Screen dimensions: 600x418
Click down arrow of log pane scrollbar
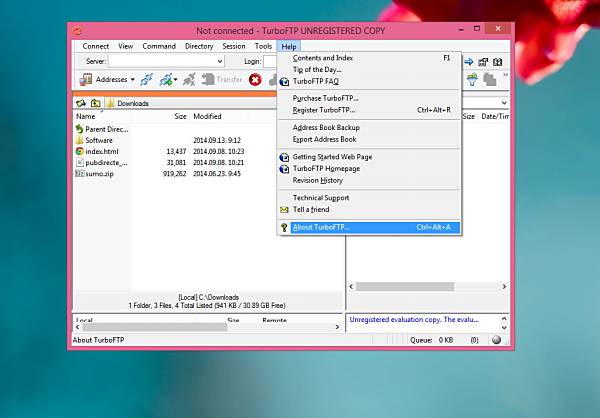(x=504, y=328)
